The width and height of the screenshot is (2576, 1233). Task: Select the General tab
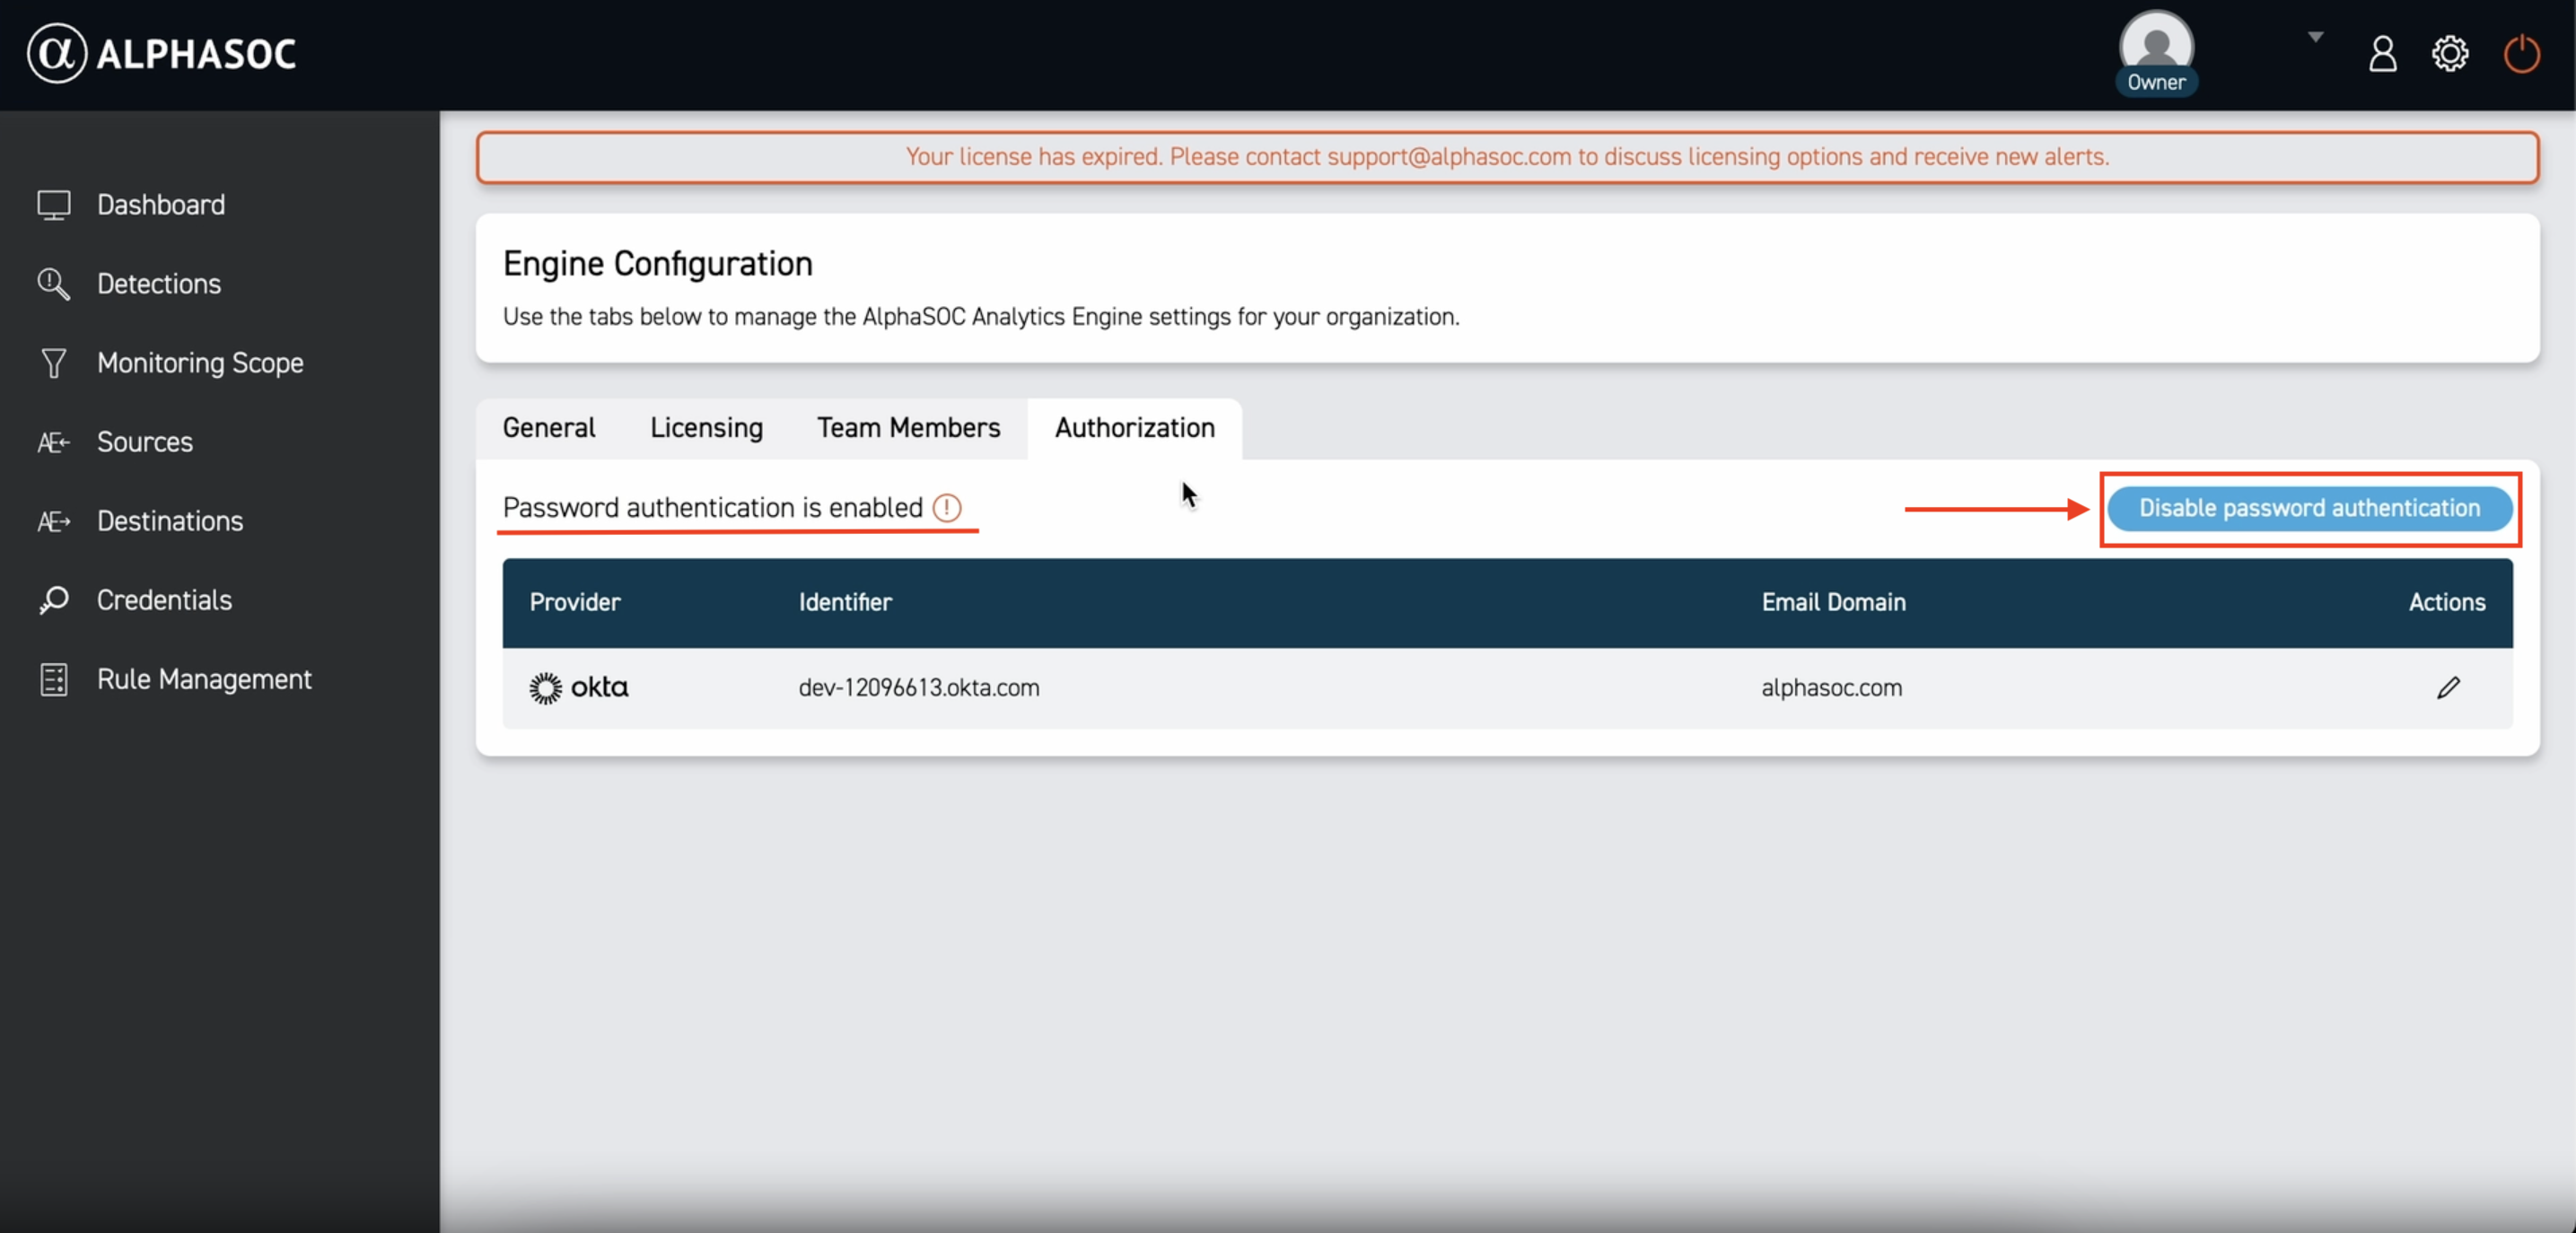(x=548, y=428)
